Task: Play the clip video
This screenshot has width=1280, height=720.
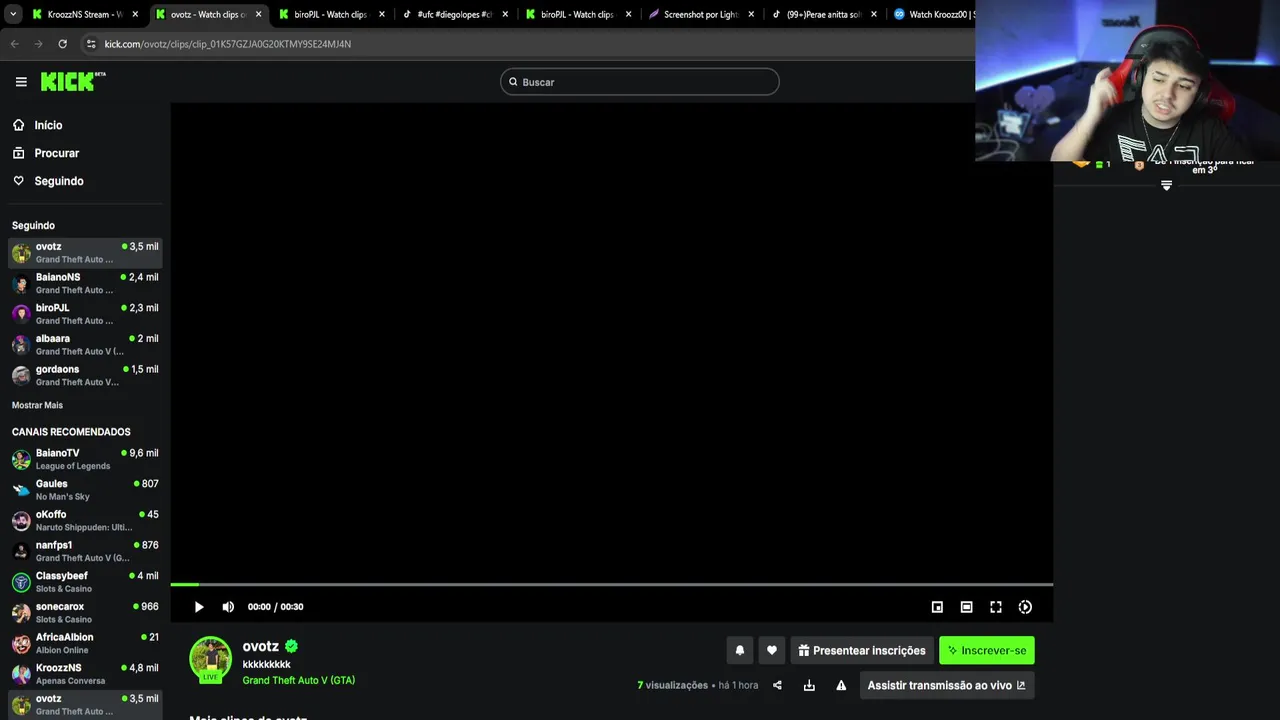Action: pyautogui.click(x=198, y=607)
